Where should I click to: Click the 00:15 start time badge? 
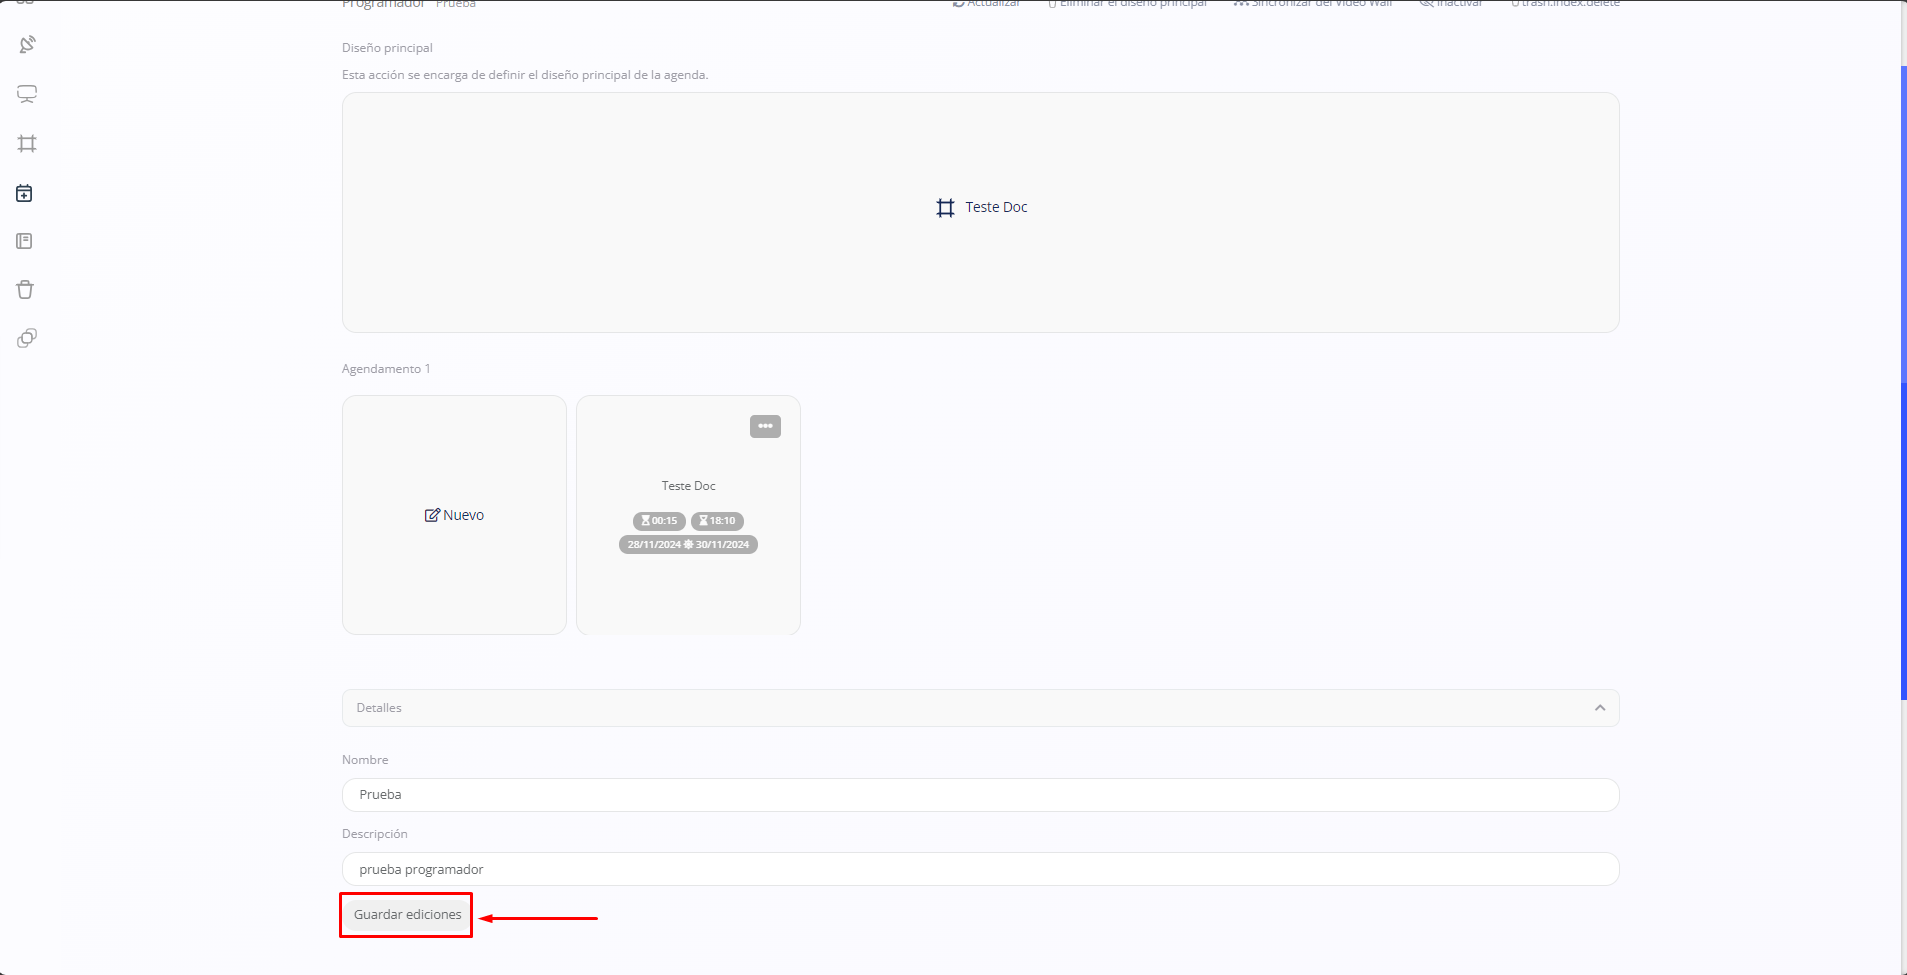point(659,521)
